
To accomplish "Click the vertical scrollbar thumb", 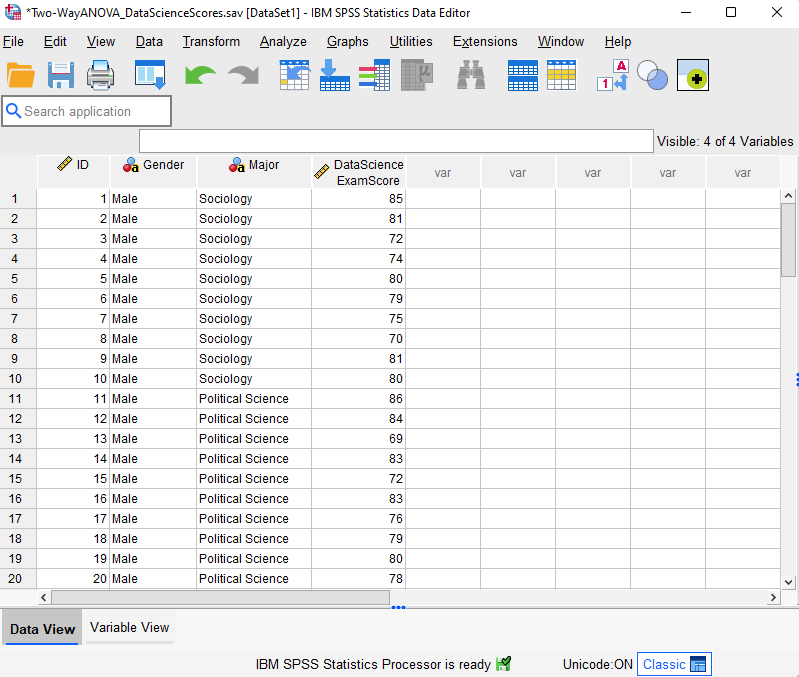I will (788, 240).
